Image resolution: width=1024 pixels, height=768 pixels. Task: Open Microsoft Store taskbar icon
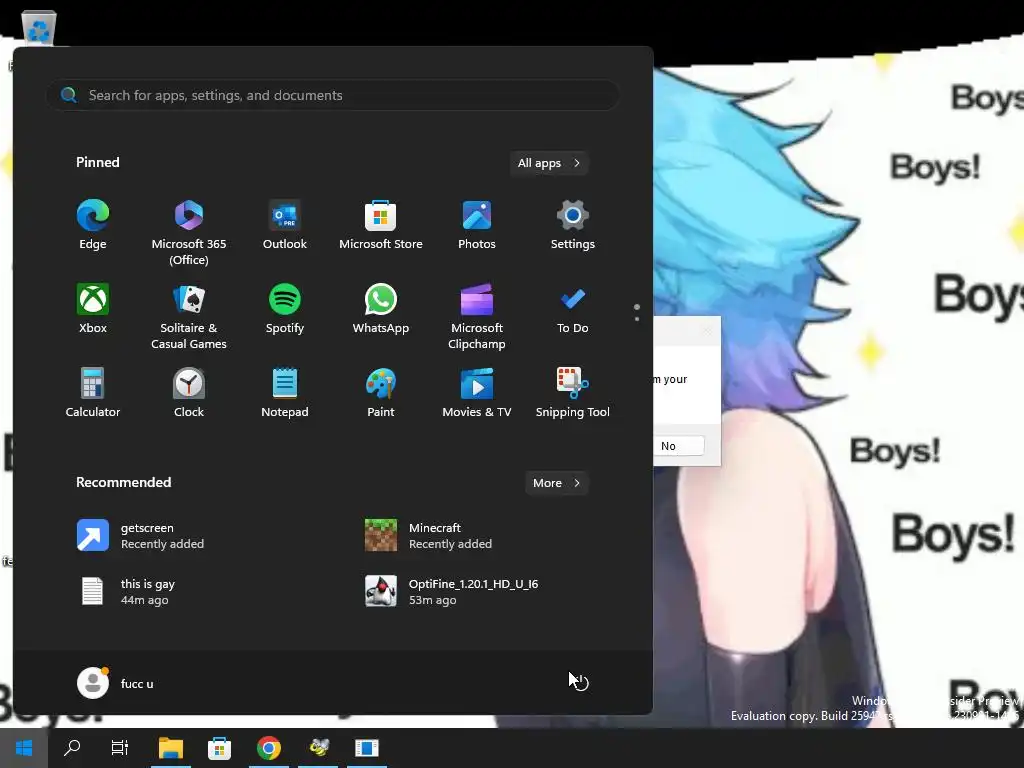(x=219, y=748)
